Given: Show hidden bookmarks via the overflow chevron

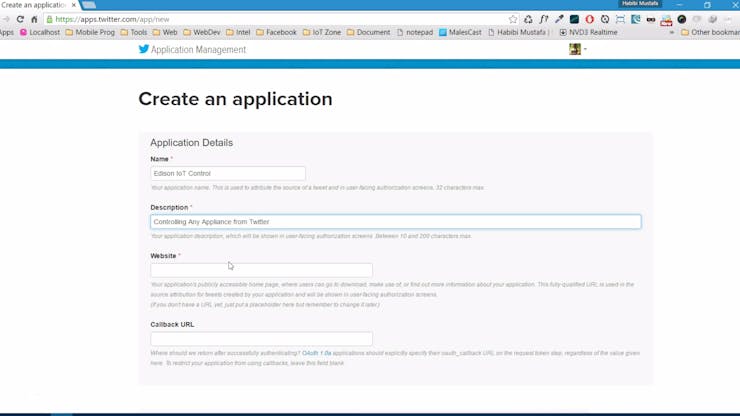Looking at the screenshot, I should click(x=672, y=33).
